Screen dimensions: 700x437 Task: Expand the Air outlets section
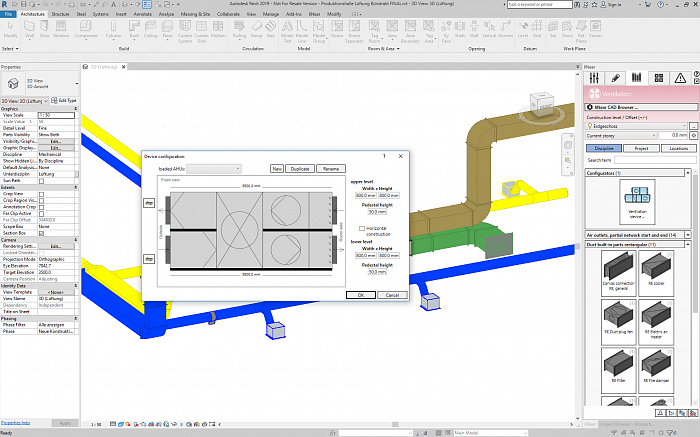click(688, 235)
